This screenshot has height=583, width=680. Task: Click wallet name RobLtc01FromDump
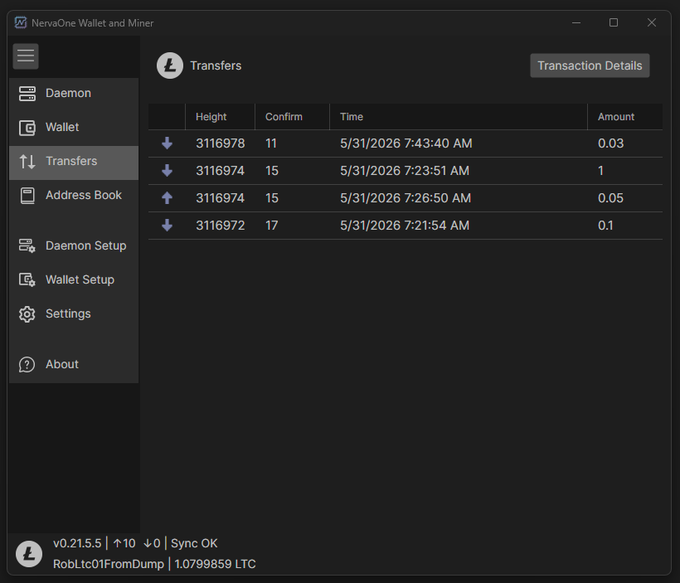coord(108,564)
